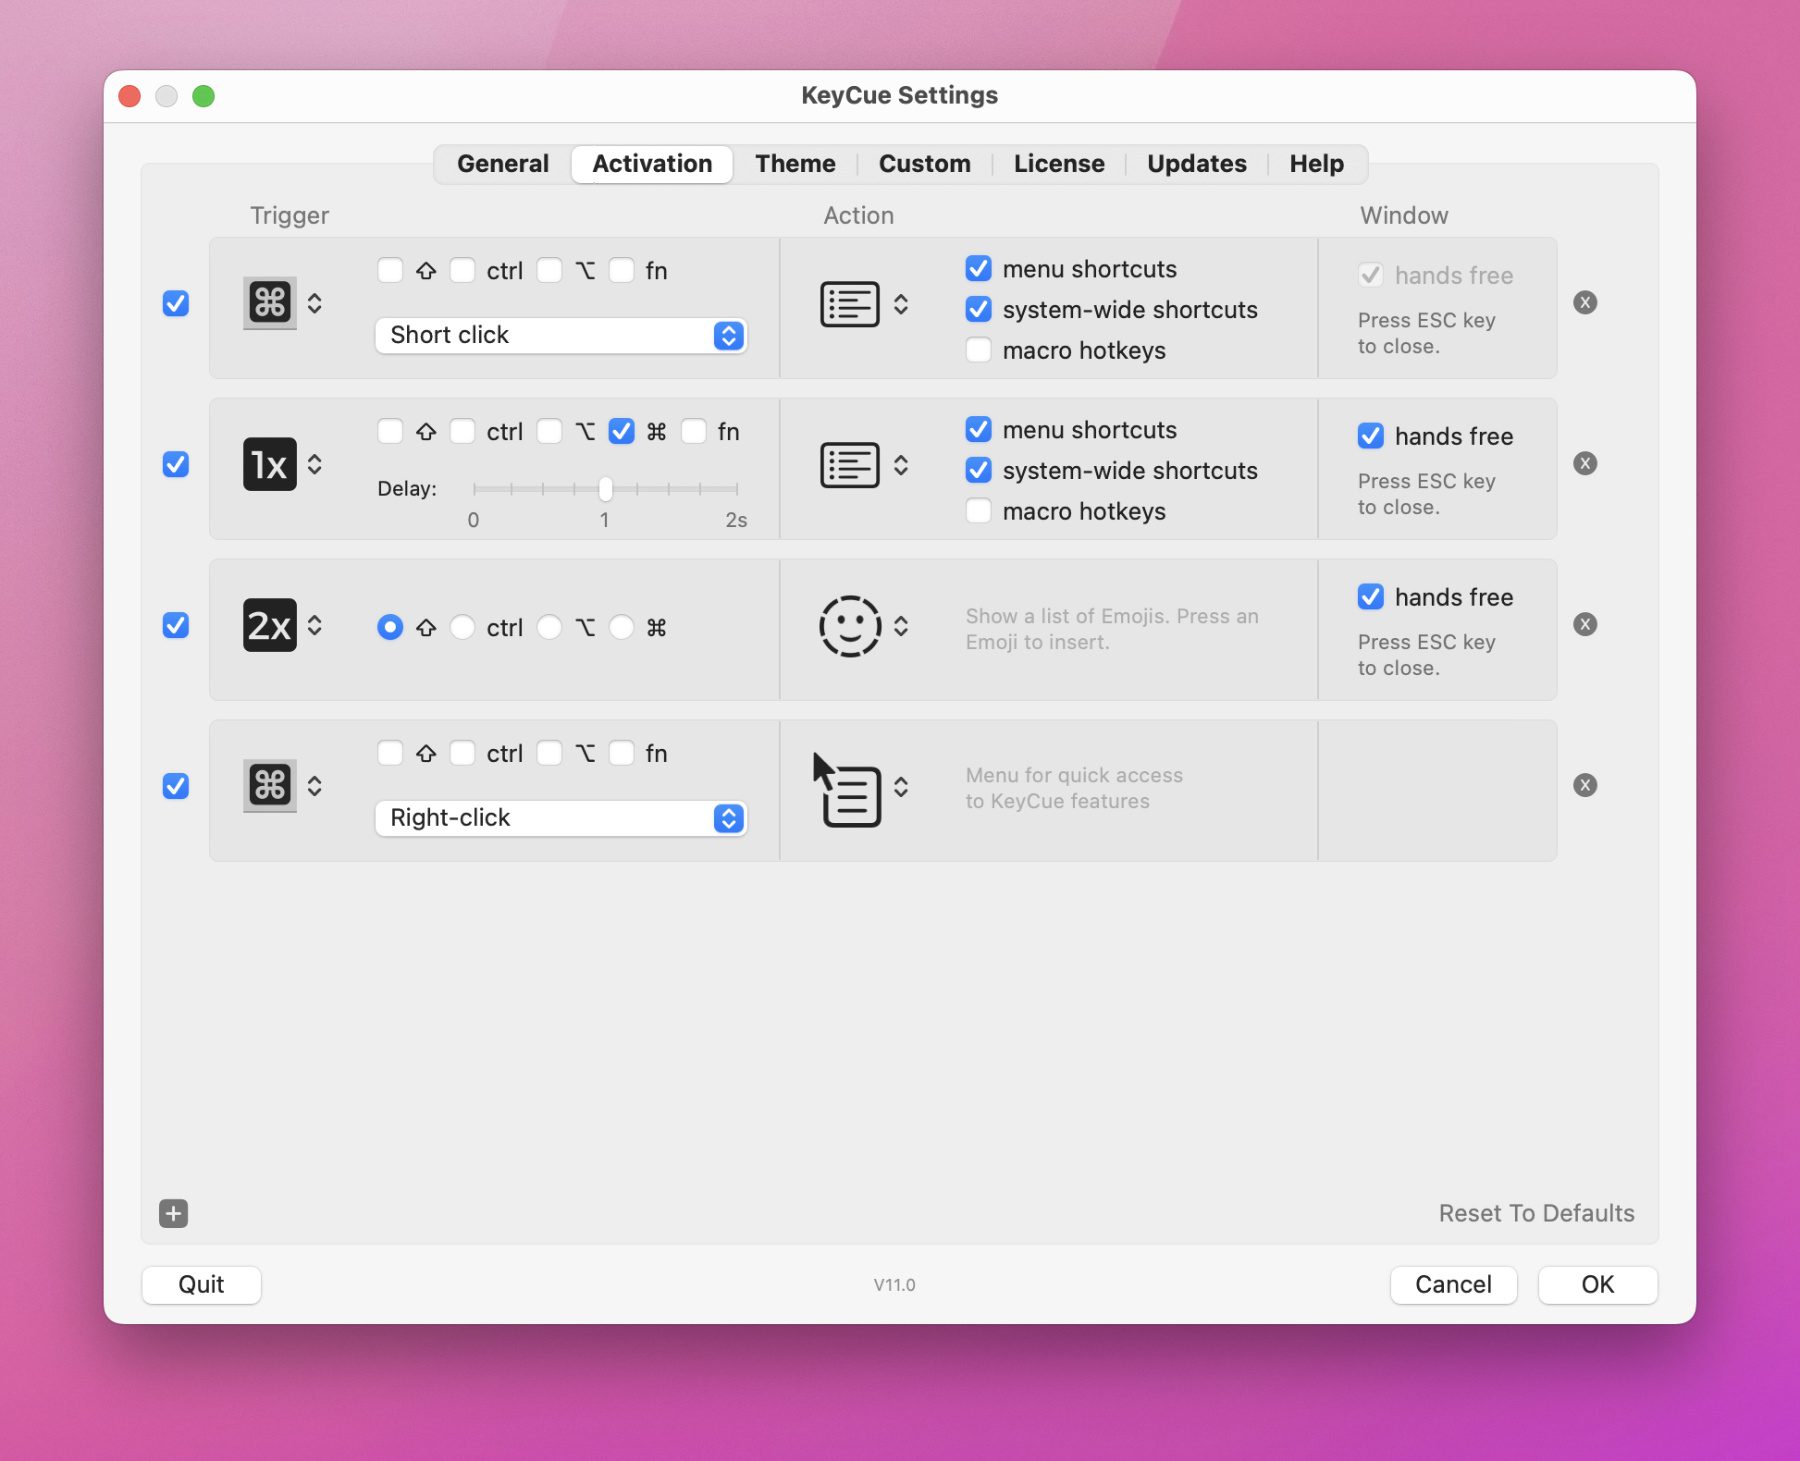1800x1461 pixels.
Task: Change the action type stepper for emoji row
Action: [901, 626]
